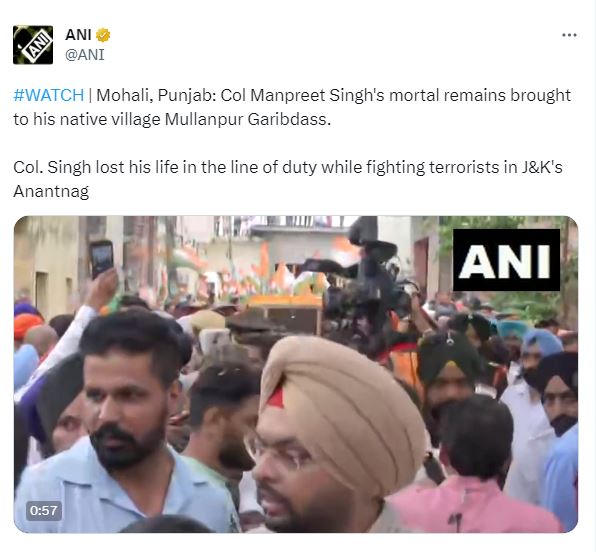Open the ANI profile avatar
This screenshot has width=596, height=552.
pyautogui.click(x=33, y=45)
